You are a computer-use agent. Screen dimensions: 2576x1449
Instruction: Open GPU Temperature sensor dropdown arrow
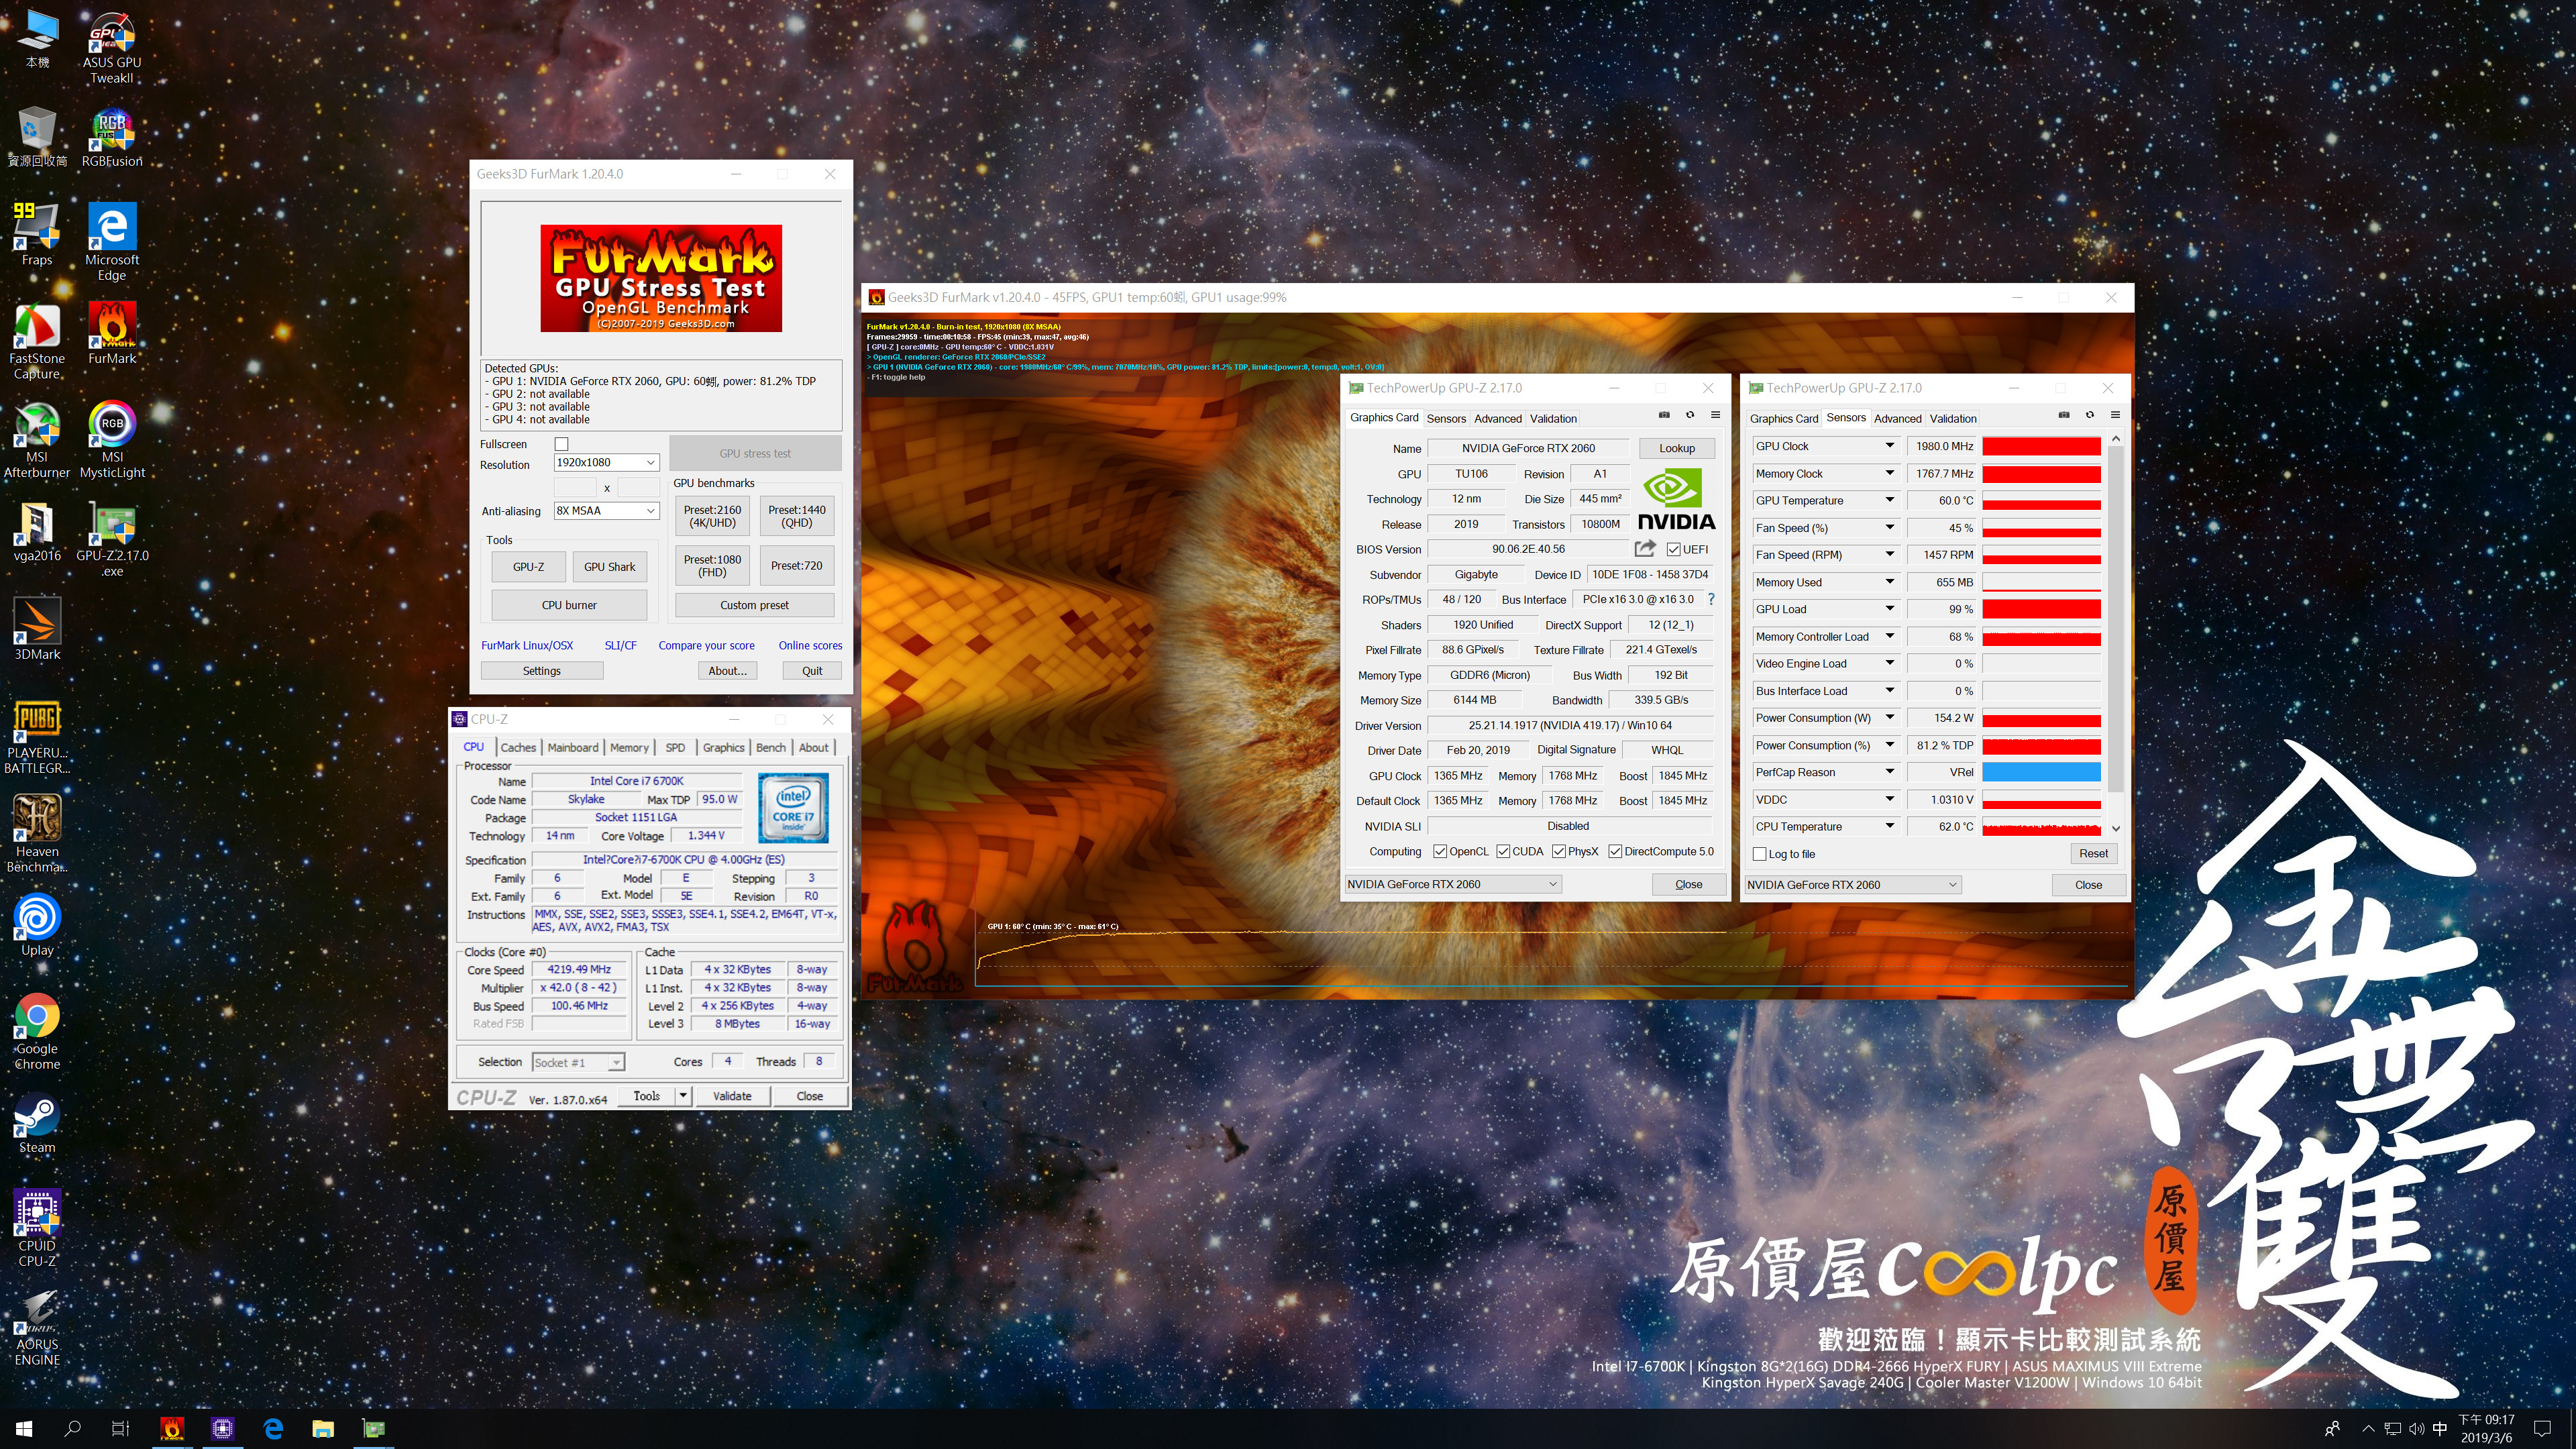coord(1890,500)
